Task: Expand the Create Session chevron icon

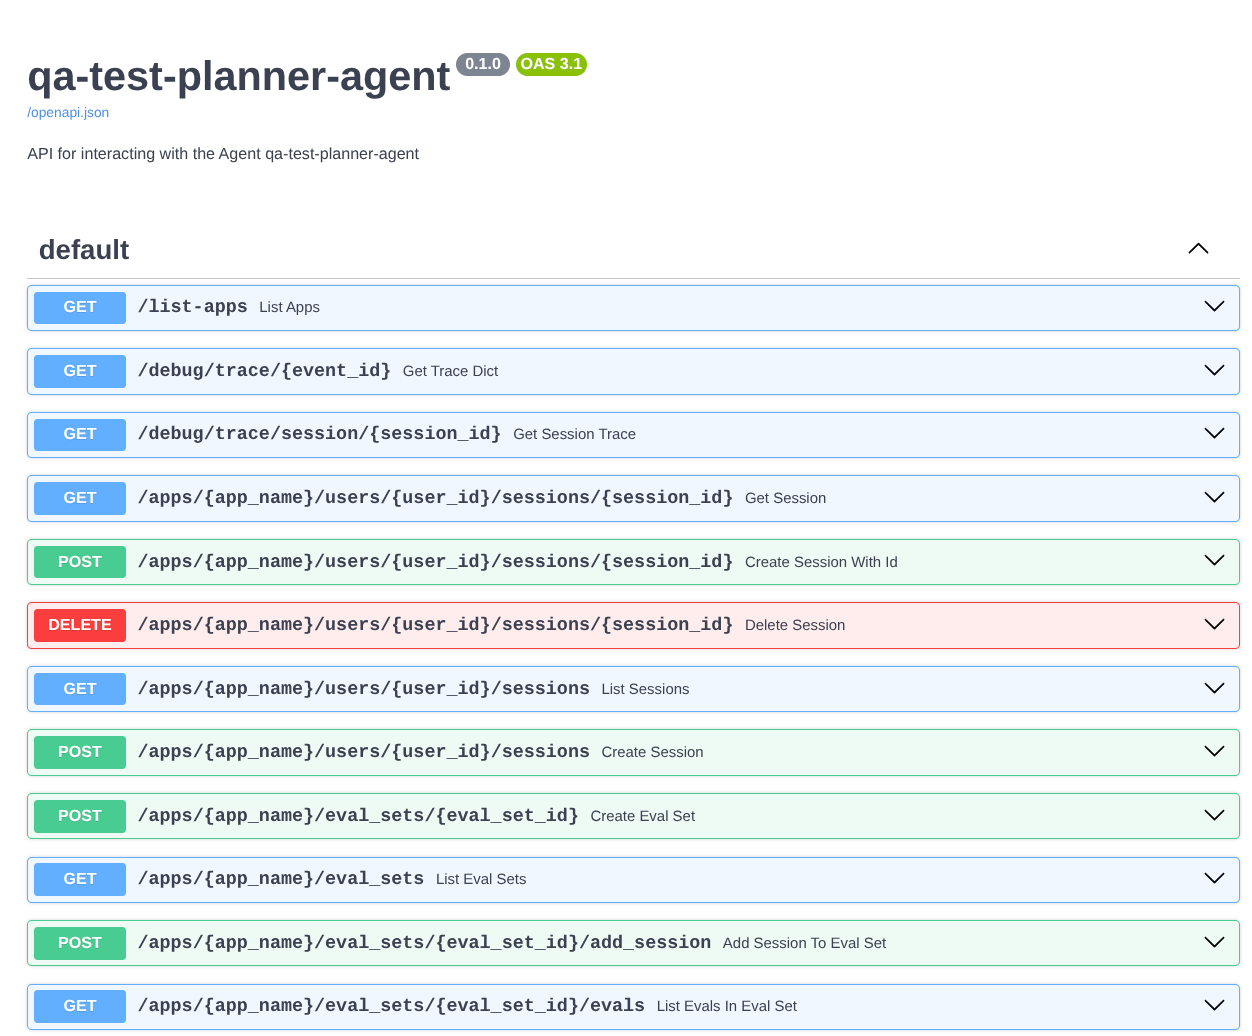Action: [x=1214, y=752]
